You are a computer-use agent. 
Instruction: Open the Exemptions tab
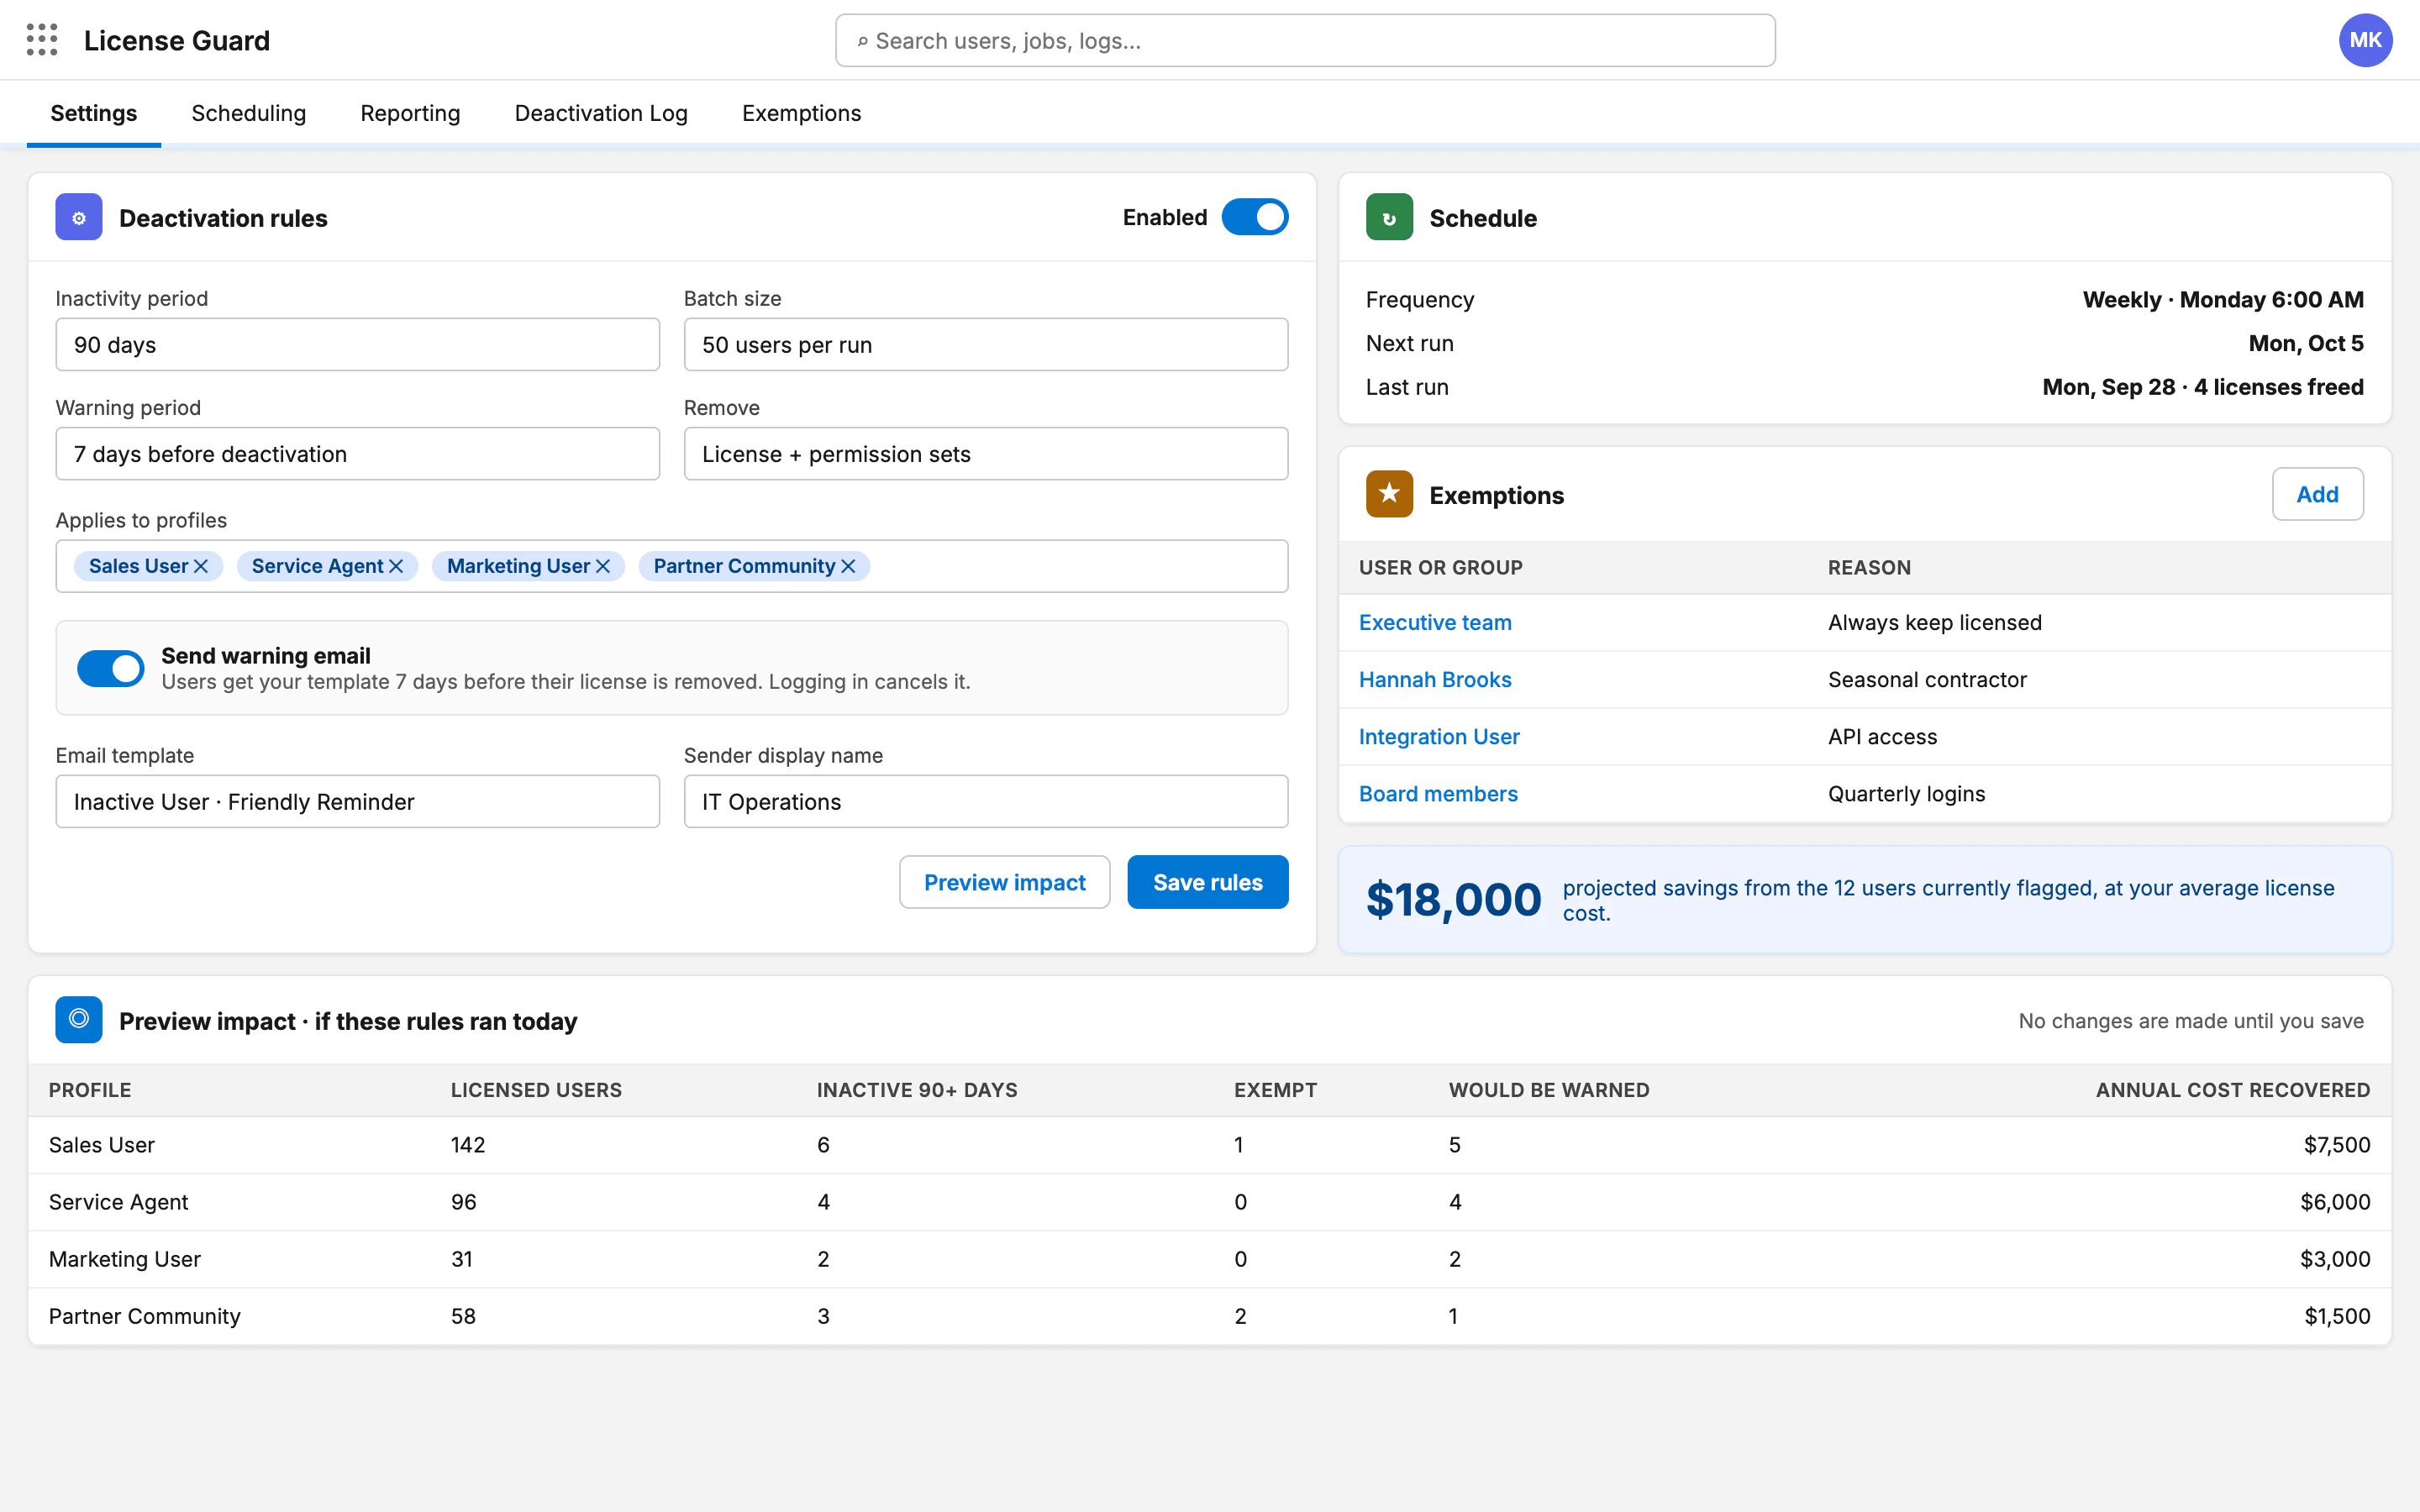click(x=801, y=113)
